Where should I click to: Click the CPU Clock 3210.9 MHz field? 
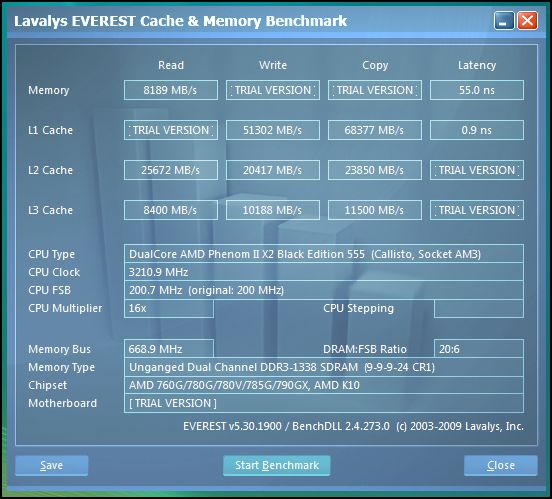coord(324,272)
